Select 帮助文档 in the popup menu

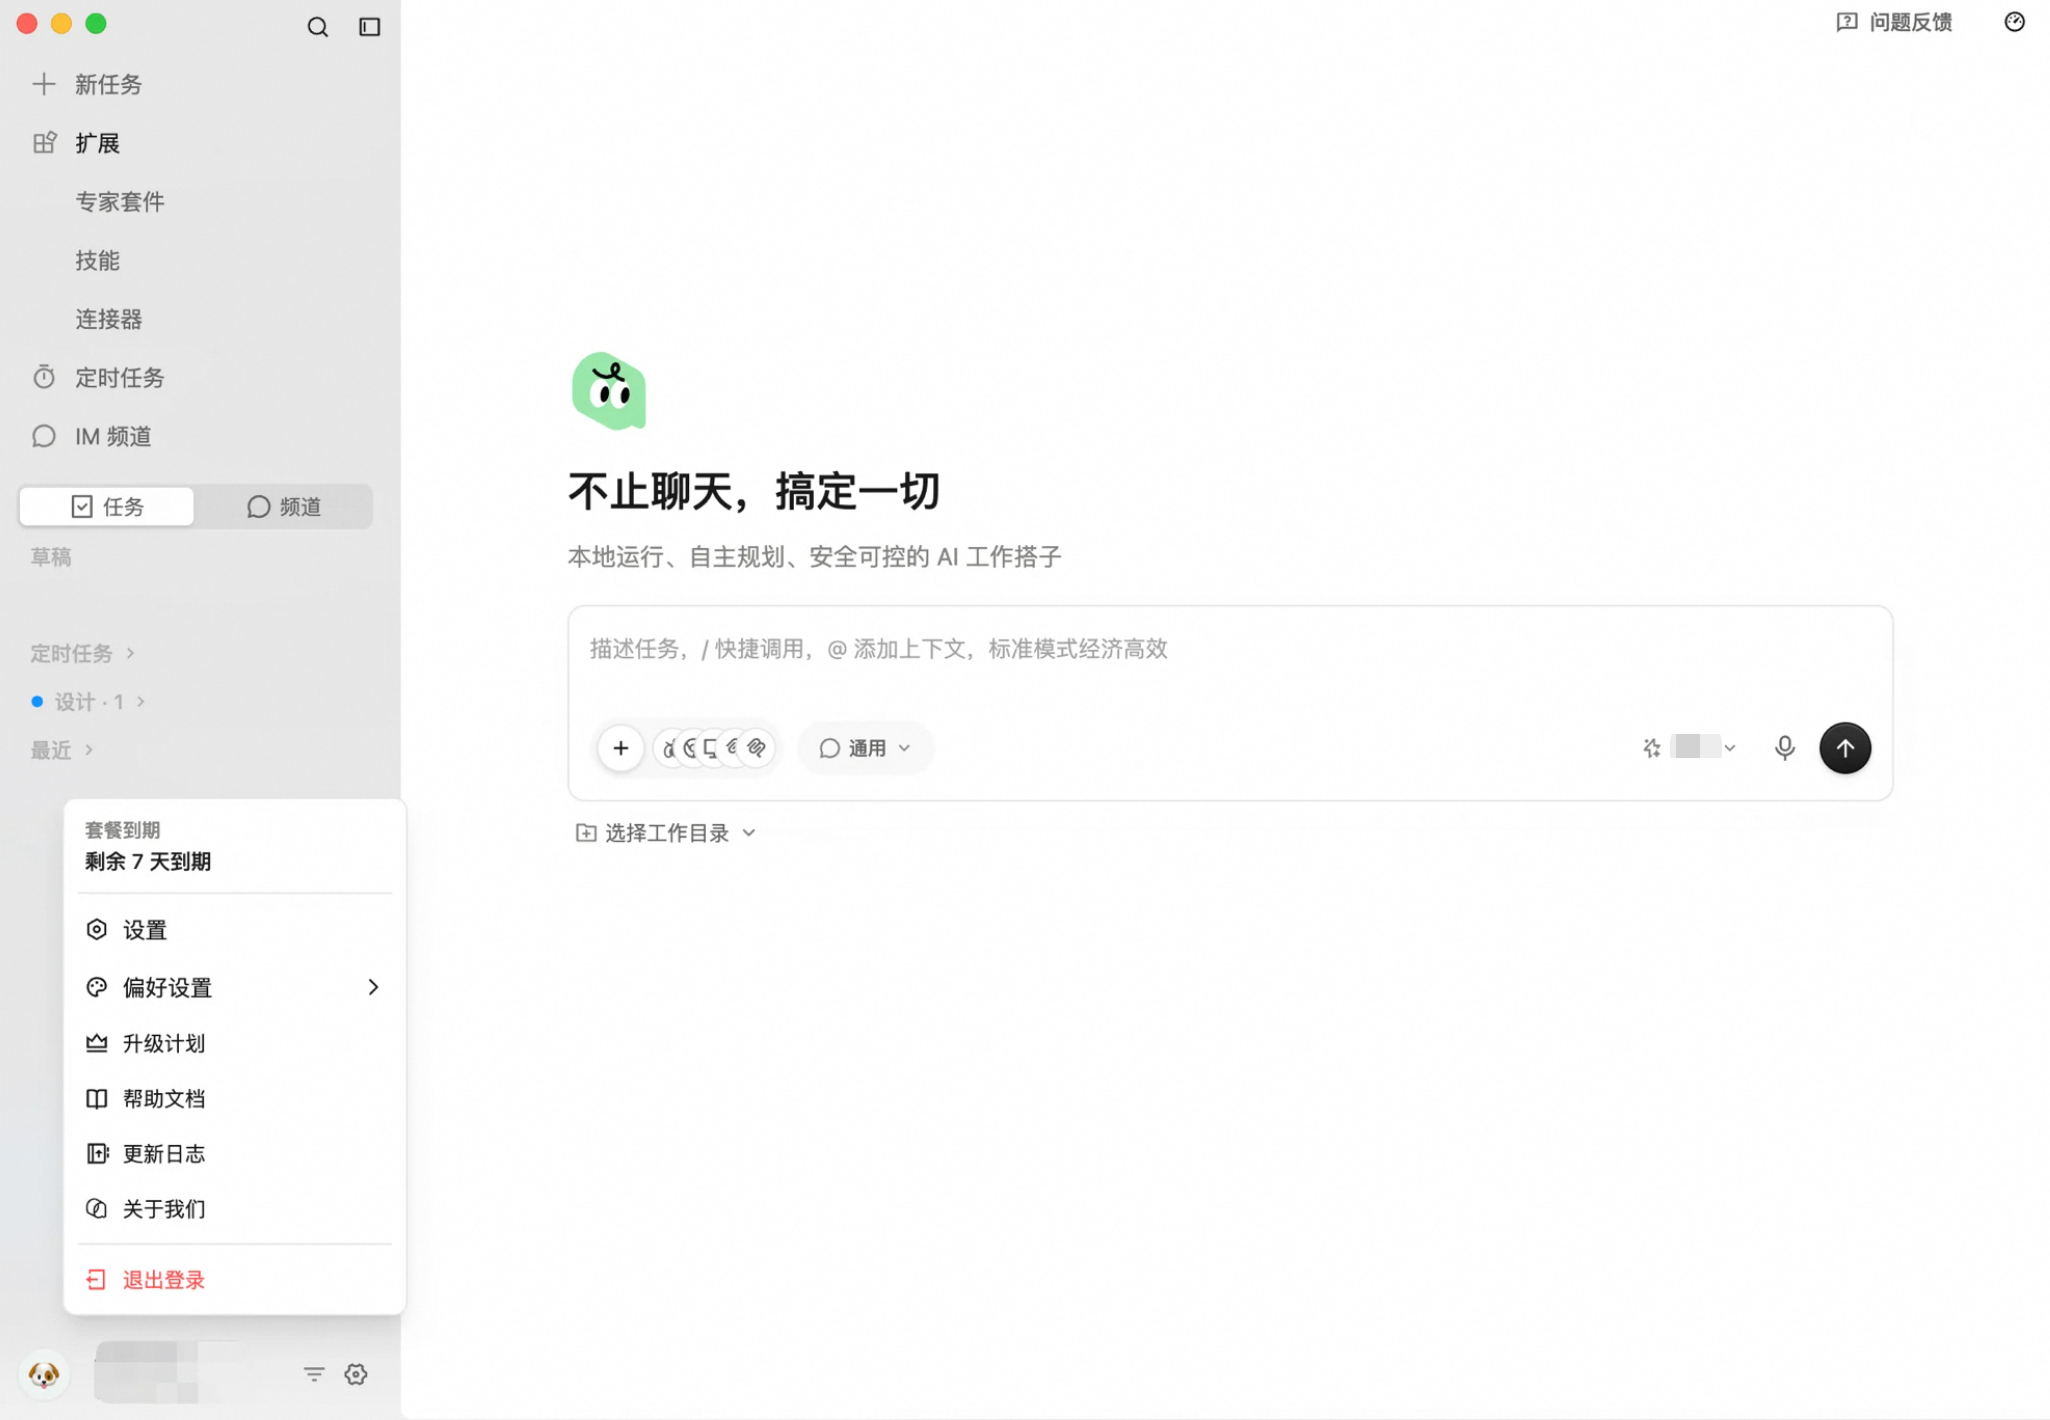pyautogui.click(x=234, y=1098)
